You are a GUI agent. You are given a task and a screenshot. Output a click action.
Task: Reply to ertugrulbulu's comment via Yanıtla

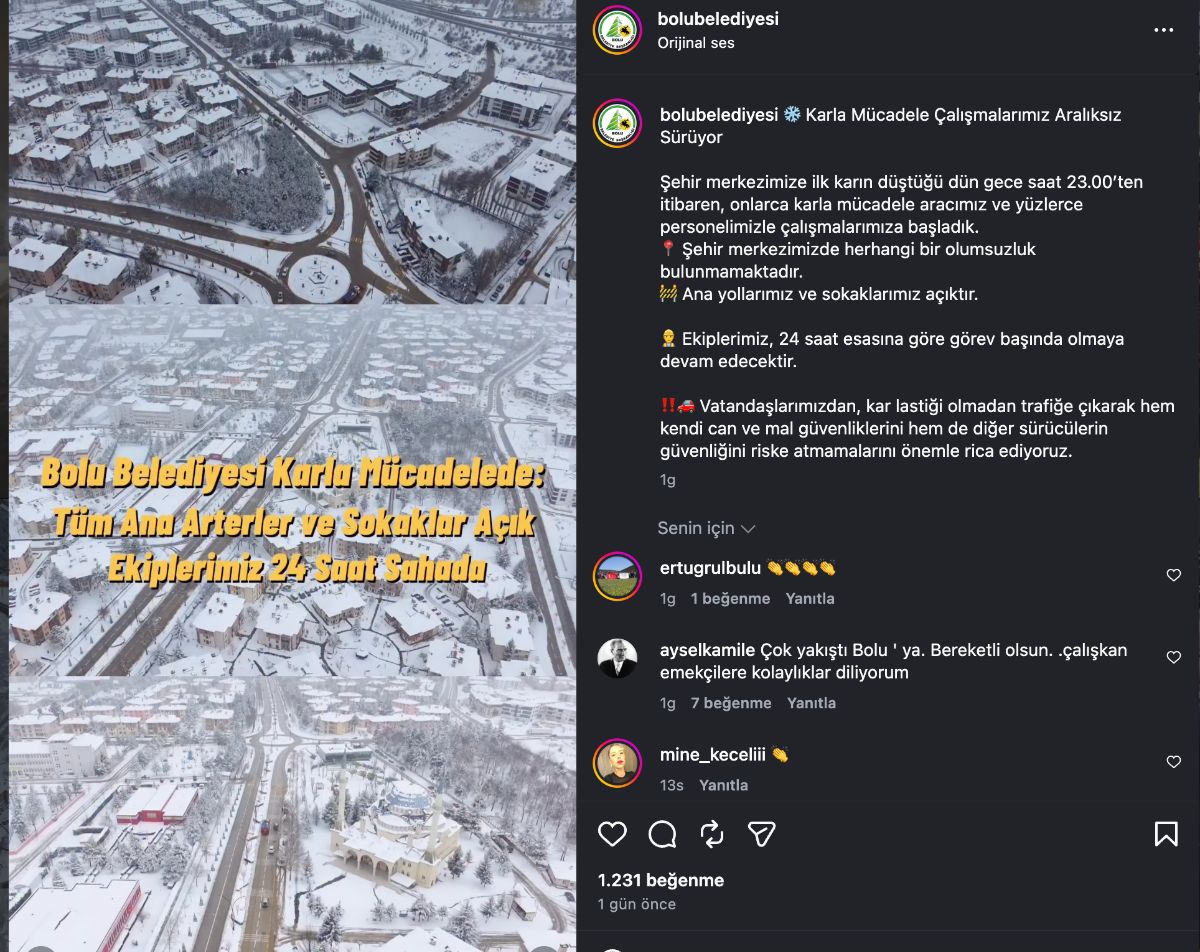[x=810, y=599]
